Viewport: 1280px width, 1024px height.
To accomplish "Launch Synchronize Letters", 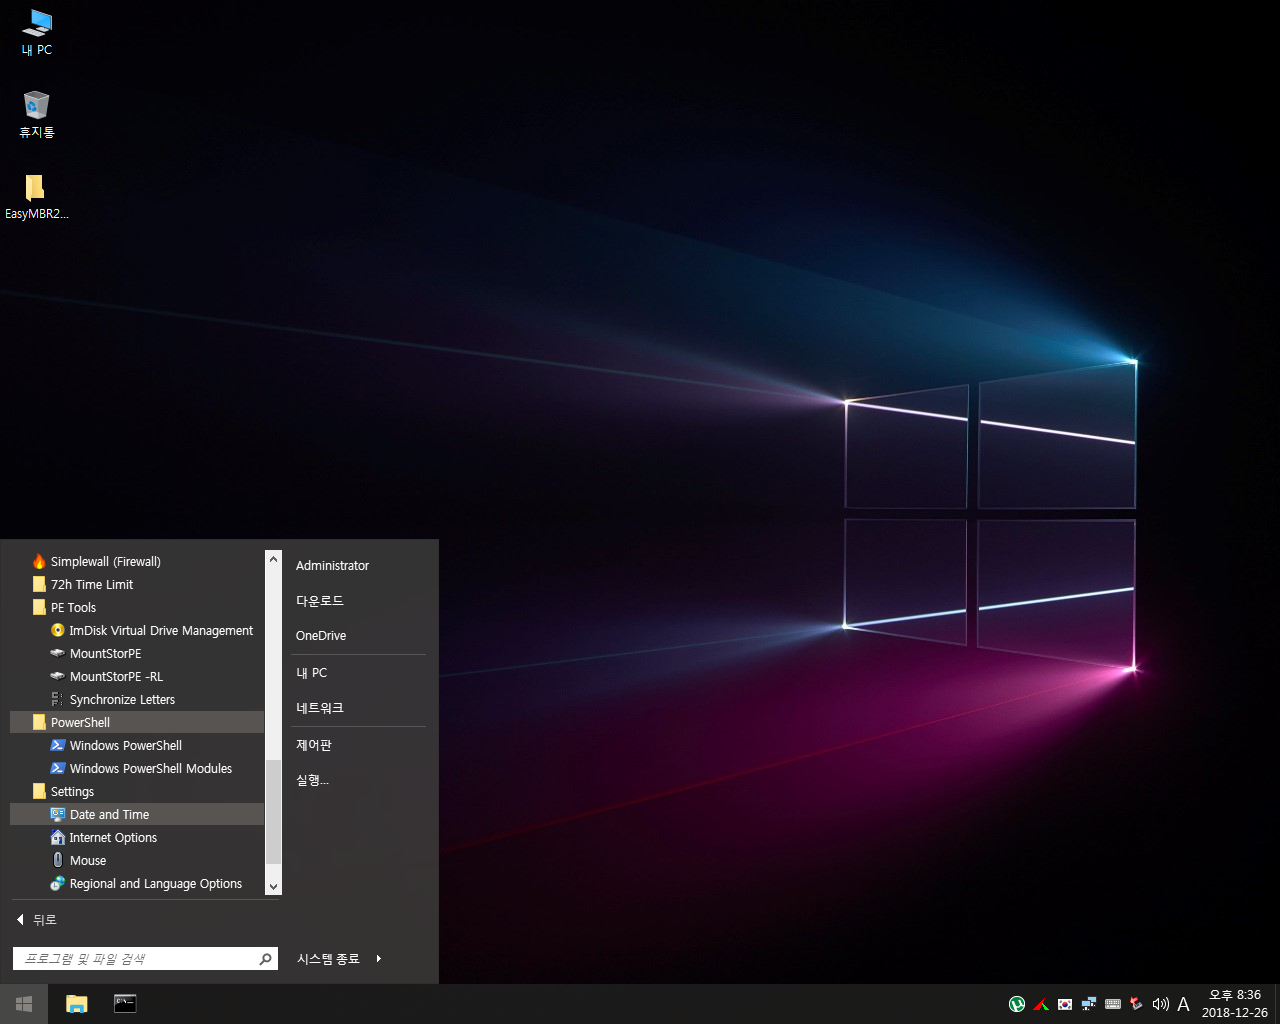I will click(137, 699).
